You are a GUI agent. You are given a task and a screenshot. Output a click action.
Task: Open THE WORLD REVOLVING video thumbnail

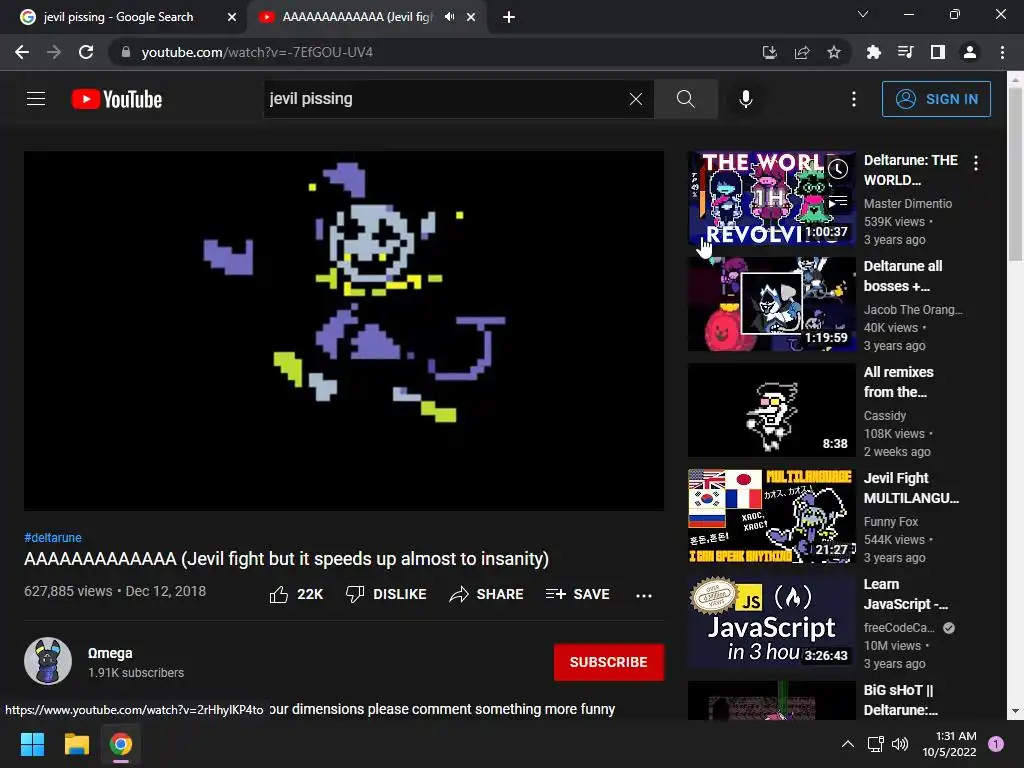coord(772,198)
